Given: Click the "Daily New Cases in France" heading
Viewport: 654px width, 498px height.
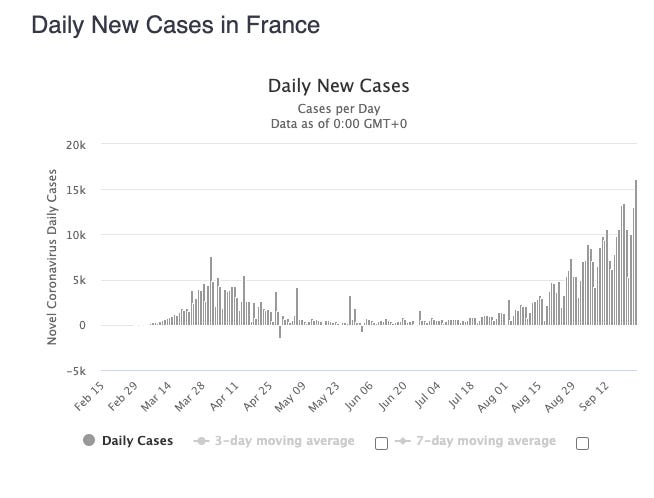Looking at the screenshot, I should tap(176, 25).
